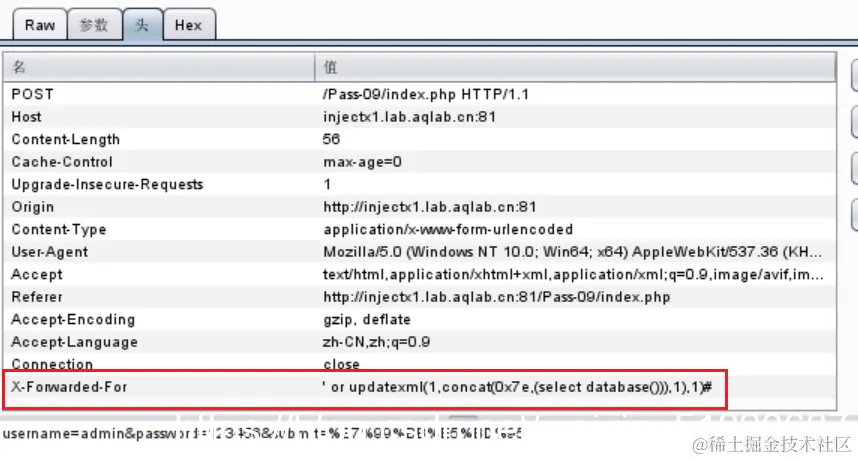Select the max-age=0 value

click(x=362, y=162)
